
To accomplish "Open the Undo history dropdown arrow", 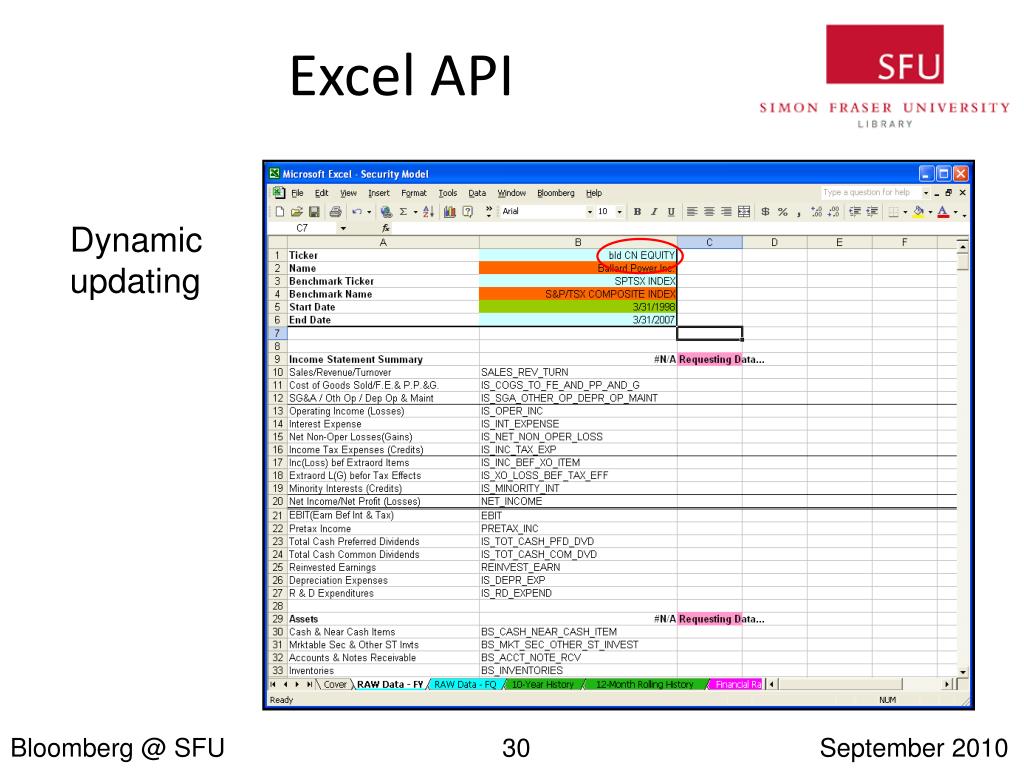I will point(369,212).
